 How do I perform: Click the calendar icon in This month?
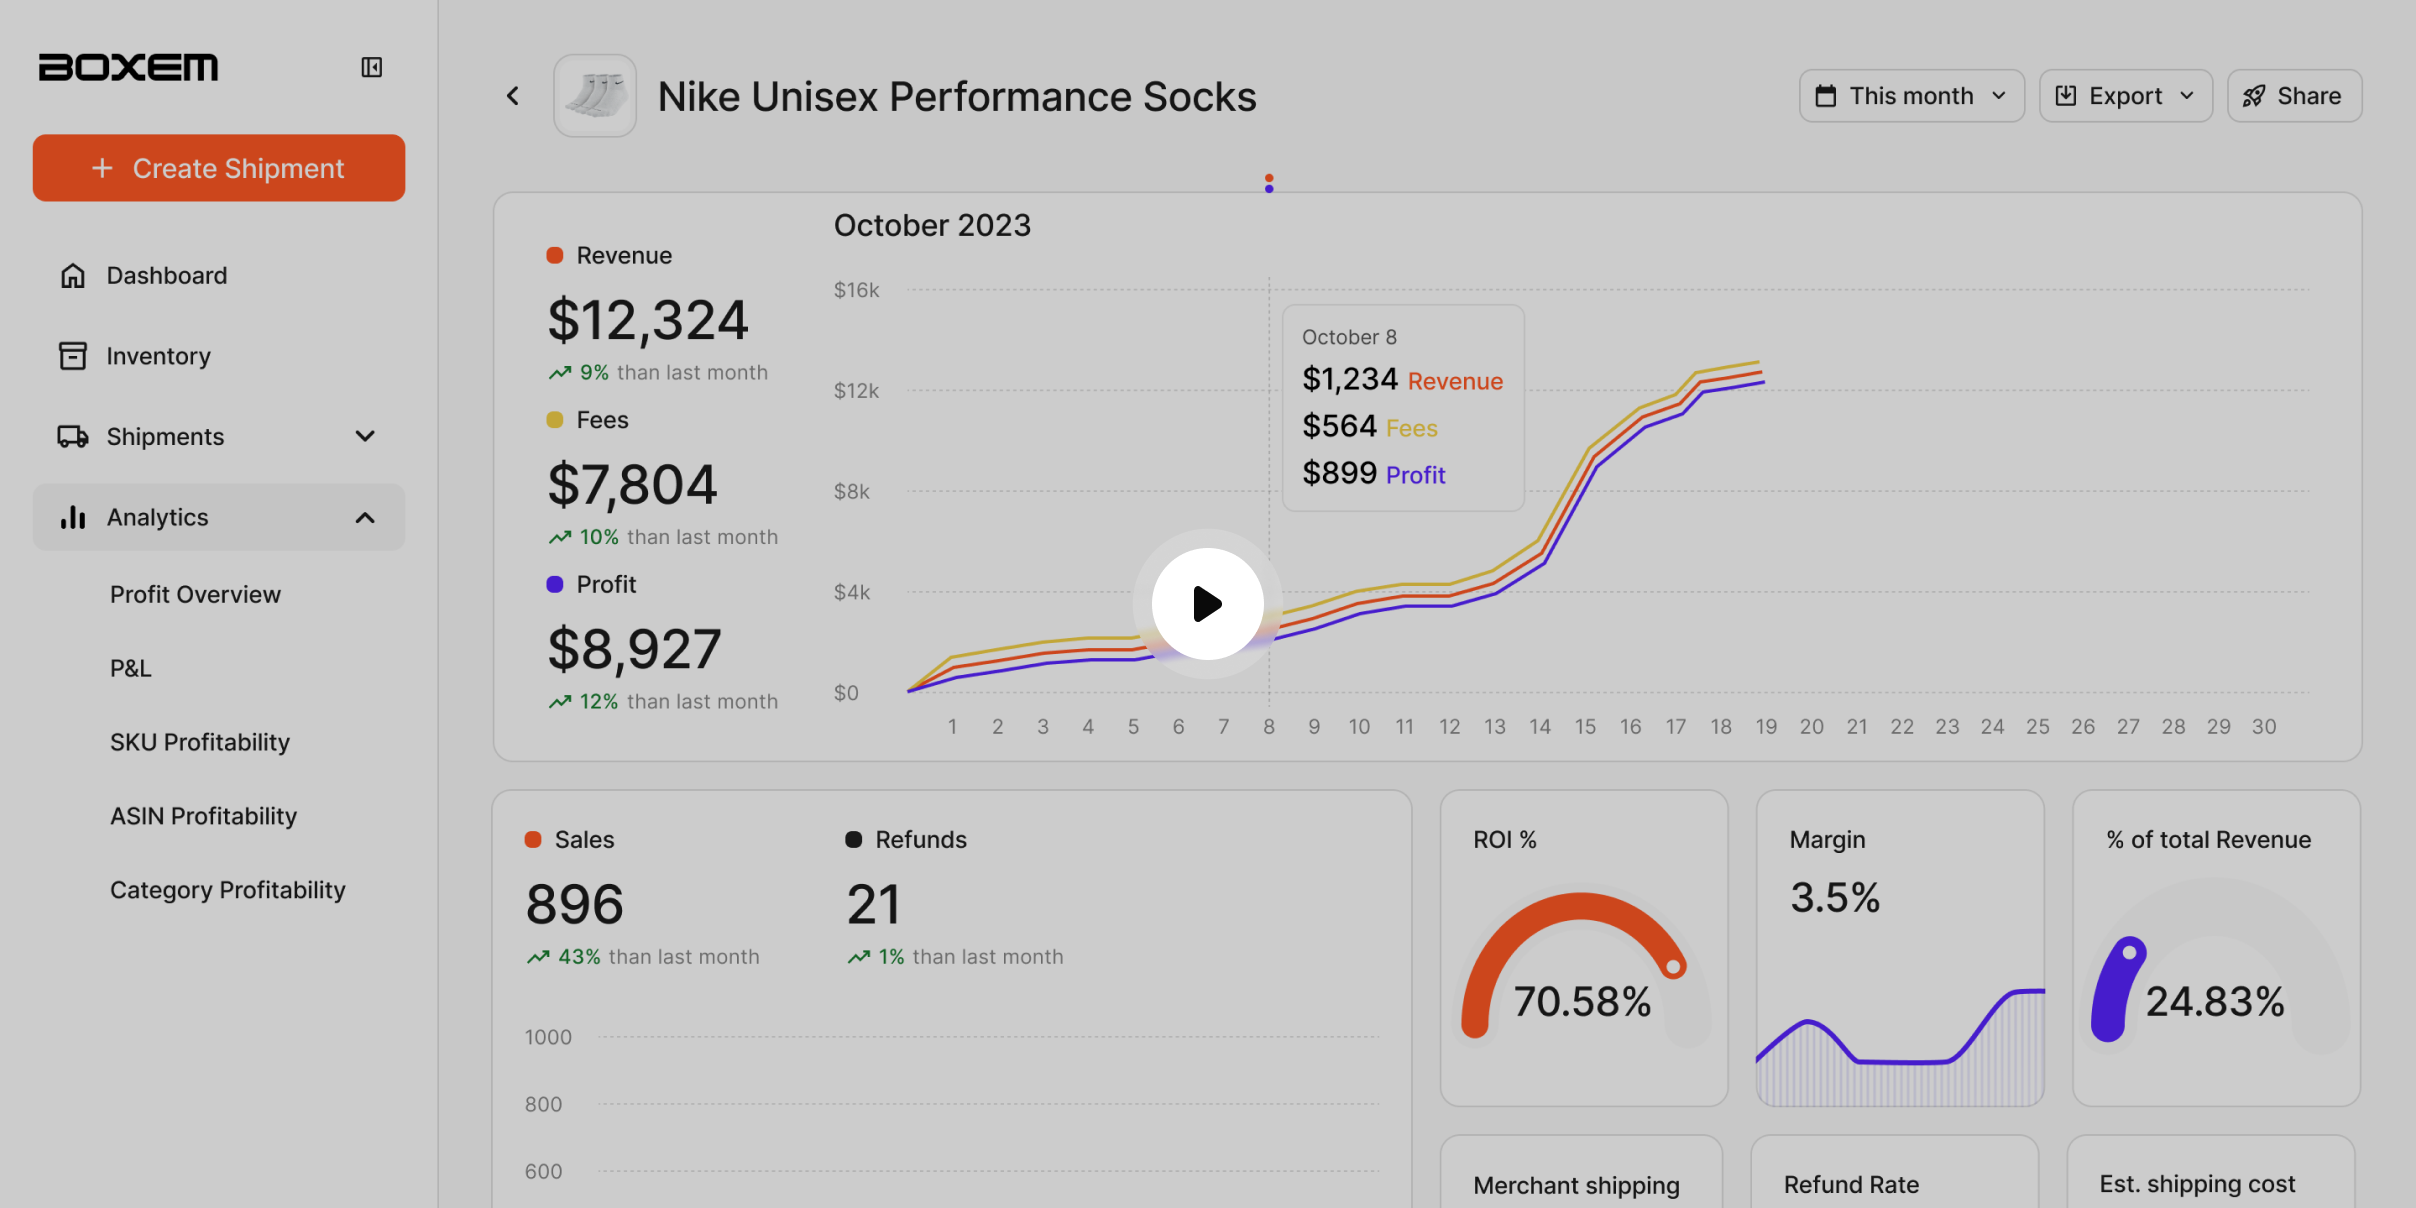pos(1825,96)
